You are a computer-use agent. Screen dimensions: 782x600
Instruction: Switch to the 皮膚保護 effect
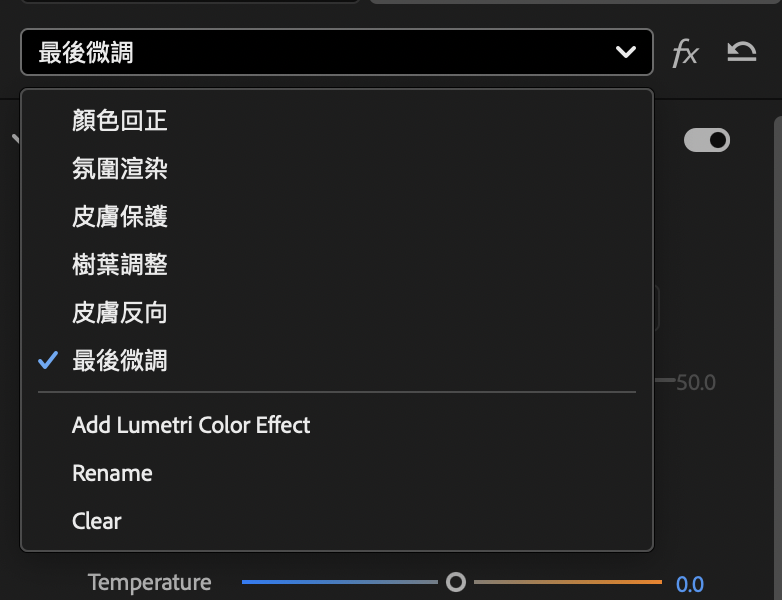click(x=120, y=217)
